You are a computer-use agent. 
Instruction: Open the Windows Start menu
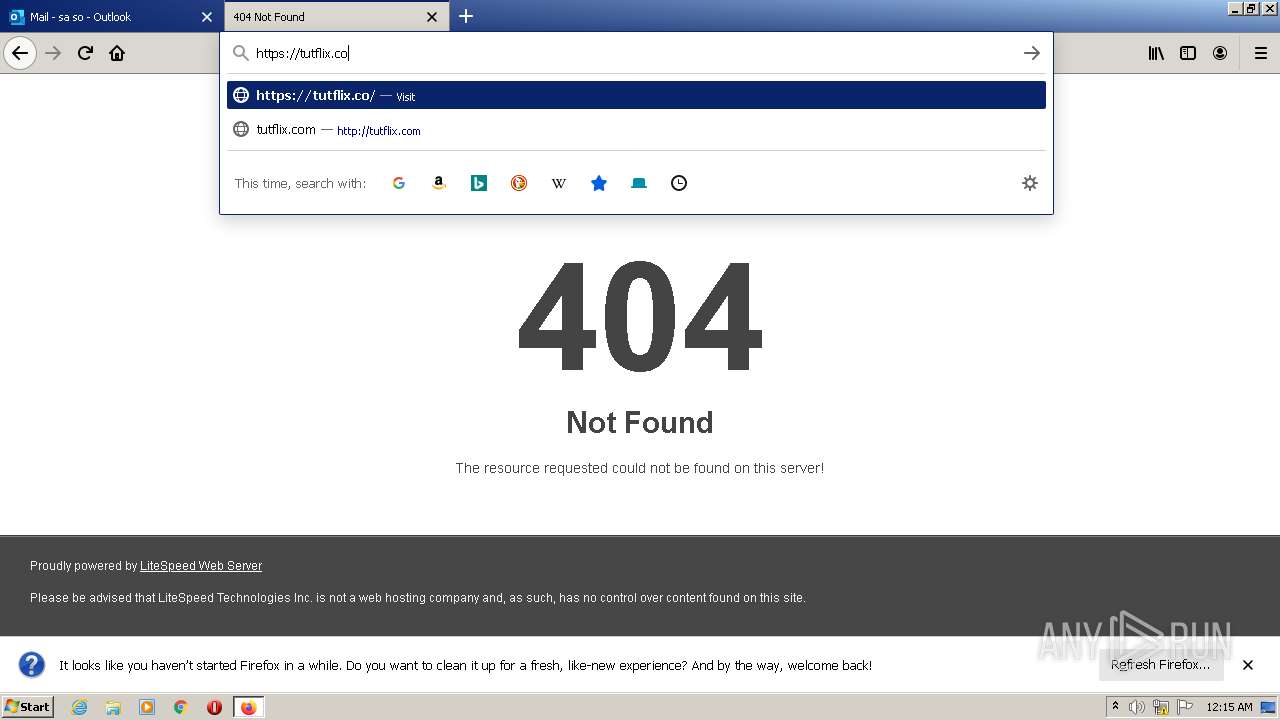click(28, 707)
